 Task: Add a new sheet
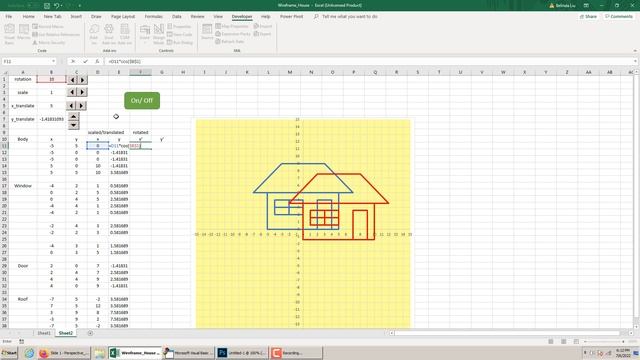(90, 333)
